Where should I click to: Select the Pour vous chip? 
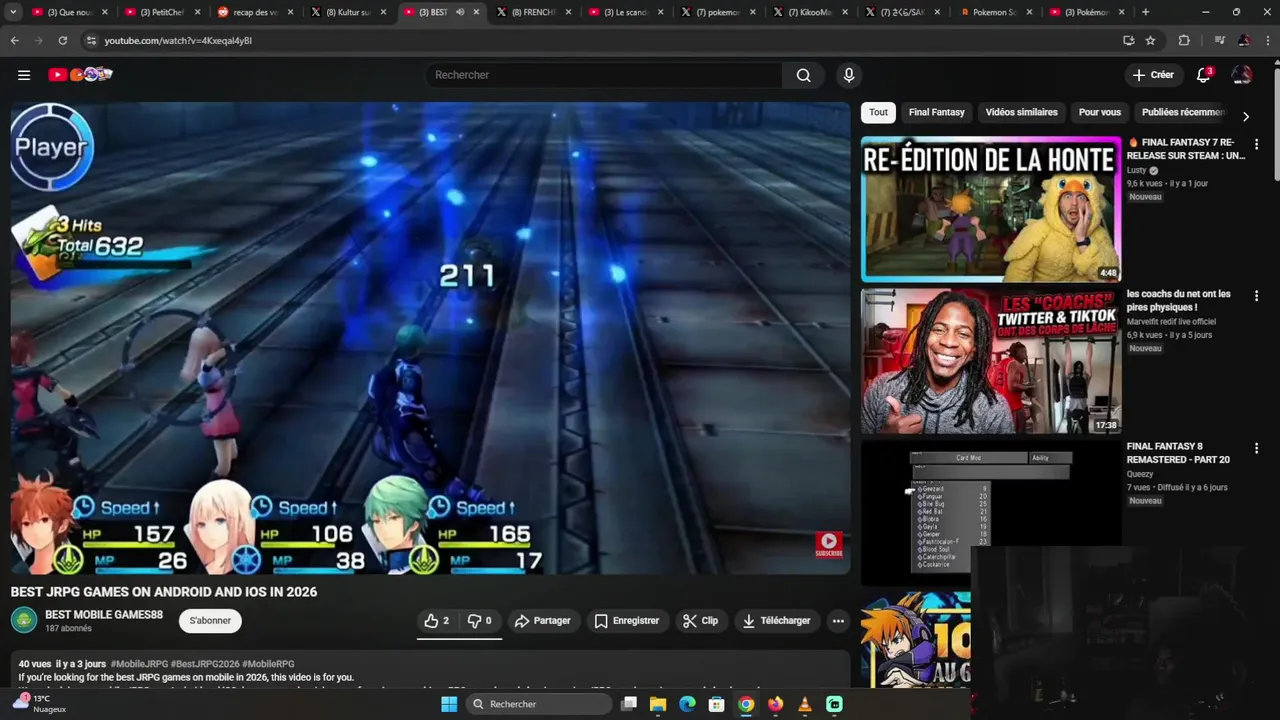(x=1099, y=112)
